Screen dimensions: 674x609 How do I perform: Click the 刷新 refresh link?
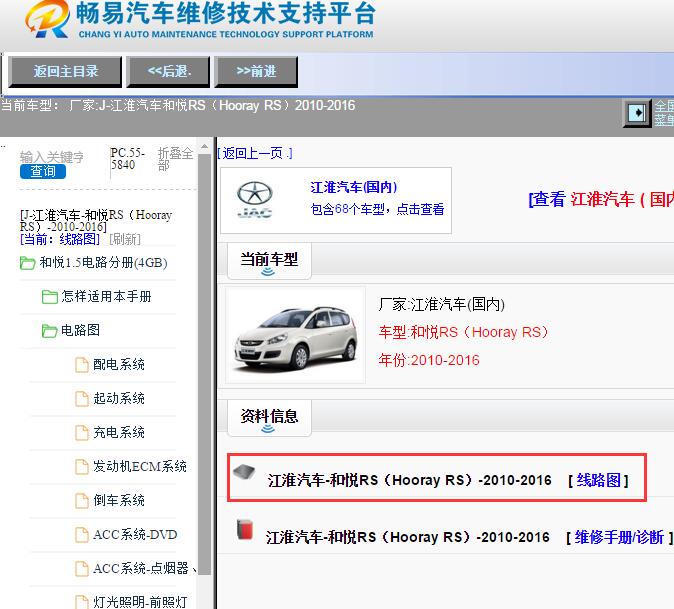click(125, 239)
